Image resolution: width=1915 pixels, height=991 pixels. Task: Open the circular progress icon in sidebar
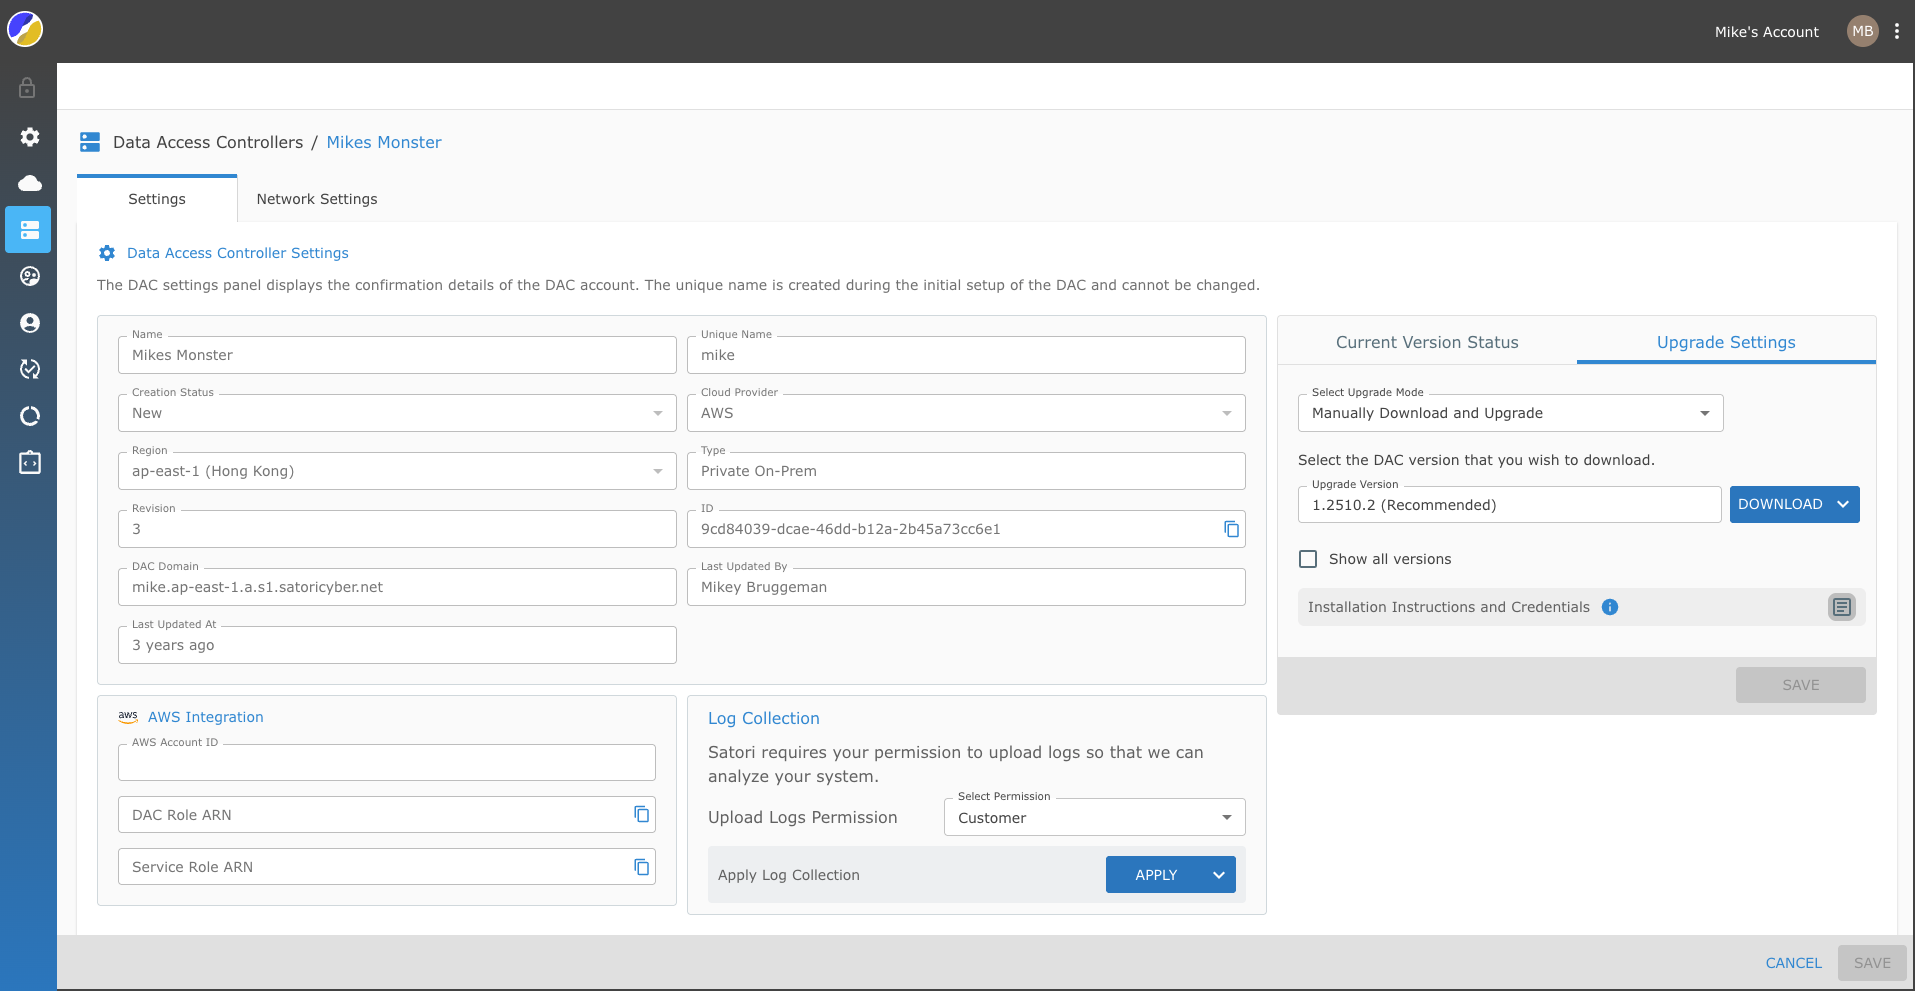[30, 416]
